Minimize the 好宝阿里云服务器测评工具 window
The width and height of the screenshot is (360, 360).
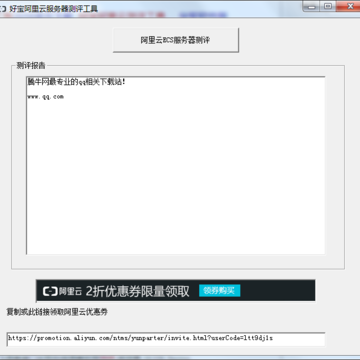(312, 6)
